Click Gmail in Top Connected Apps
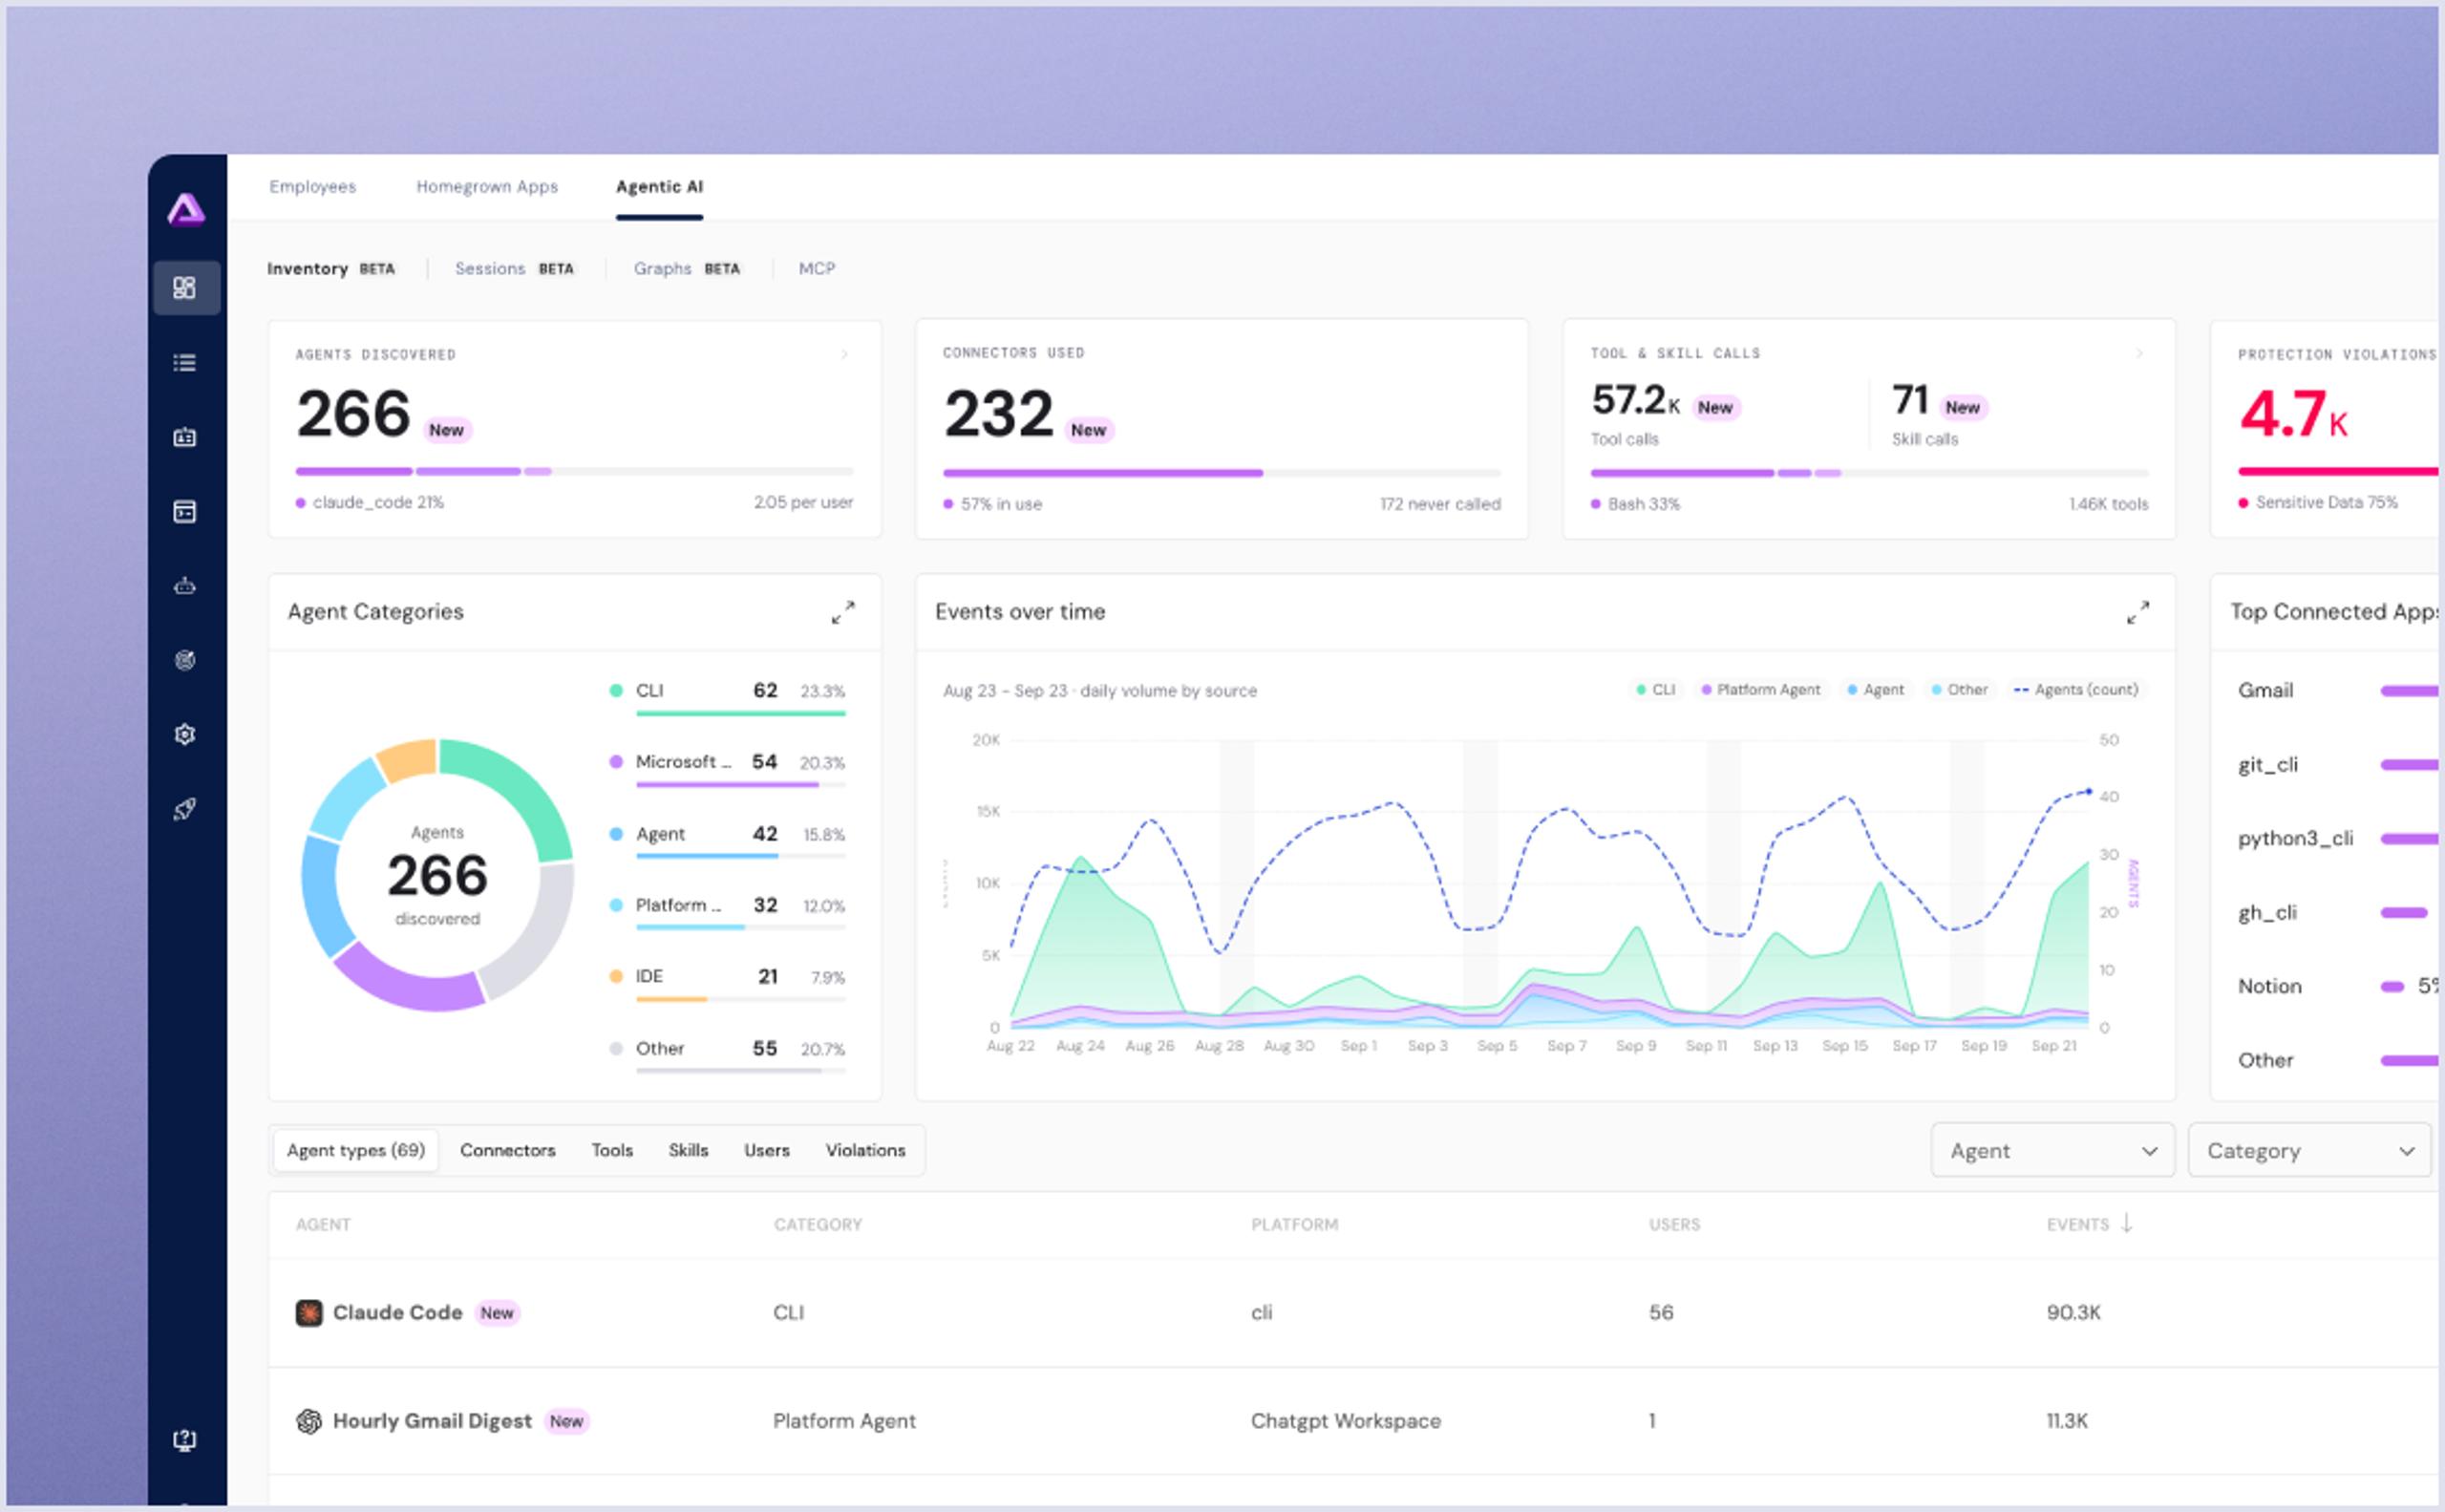The width and height of the screenshot is (2445, 1512). point(2265,691)
